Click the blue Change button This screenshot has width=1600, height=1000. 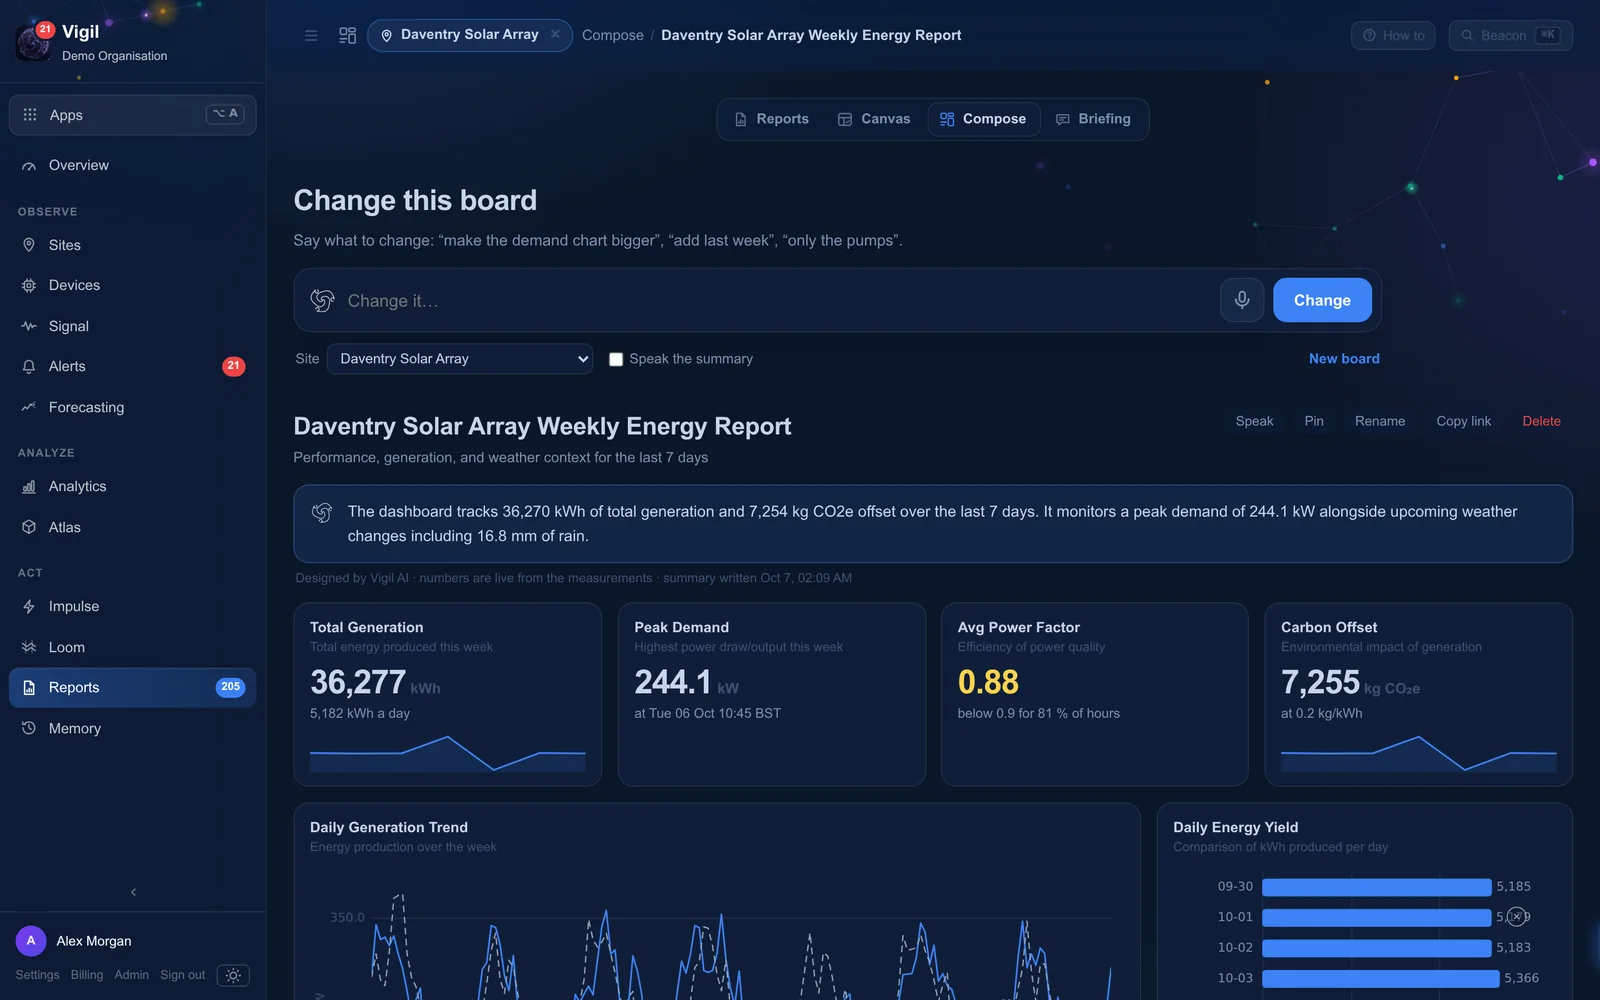coord(1322,300)
